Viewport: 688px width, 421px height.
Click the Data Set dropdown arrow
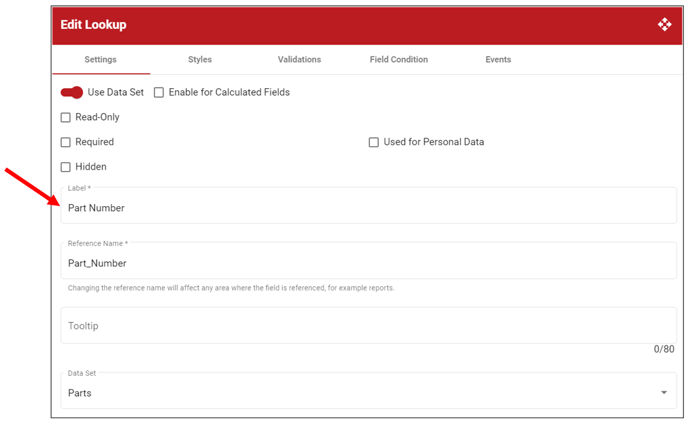[664, 392]
